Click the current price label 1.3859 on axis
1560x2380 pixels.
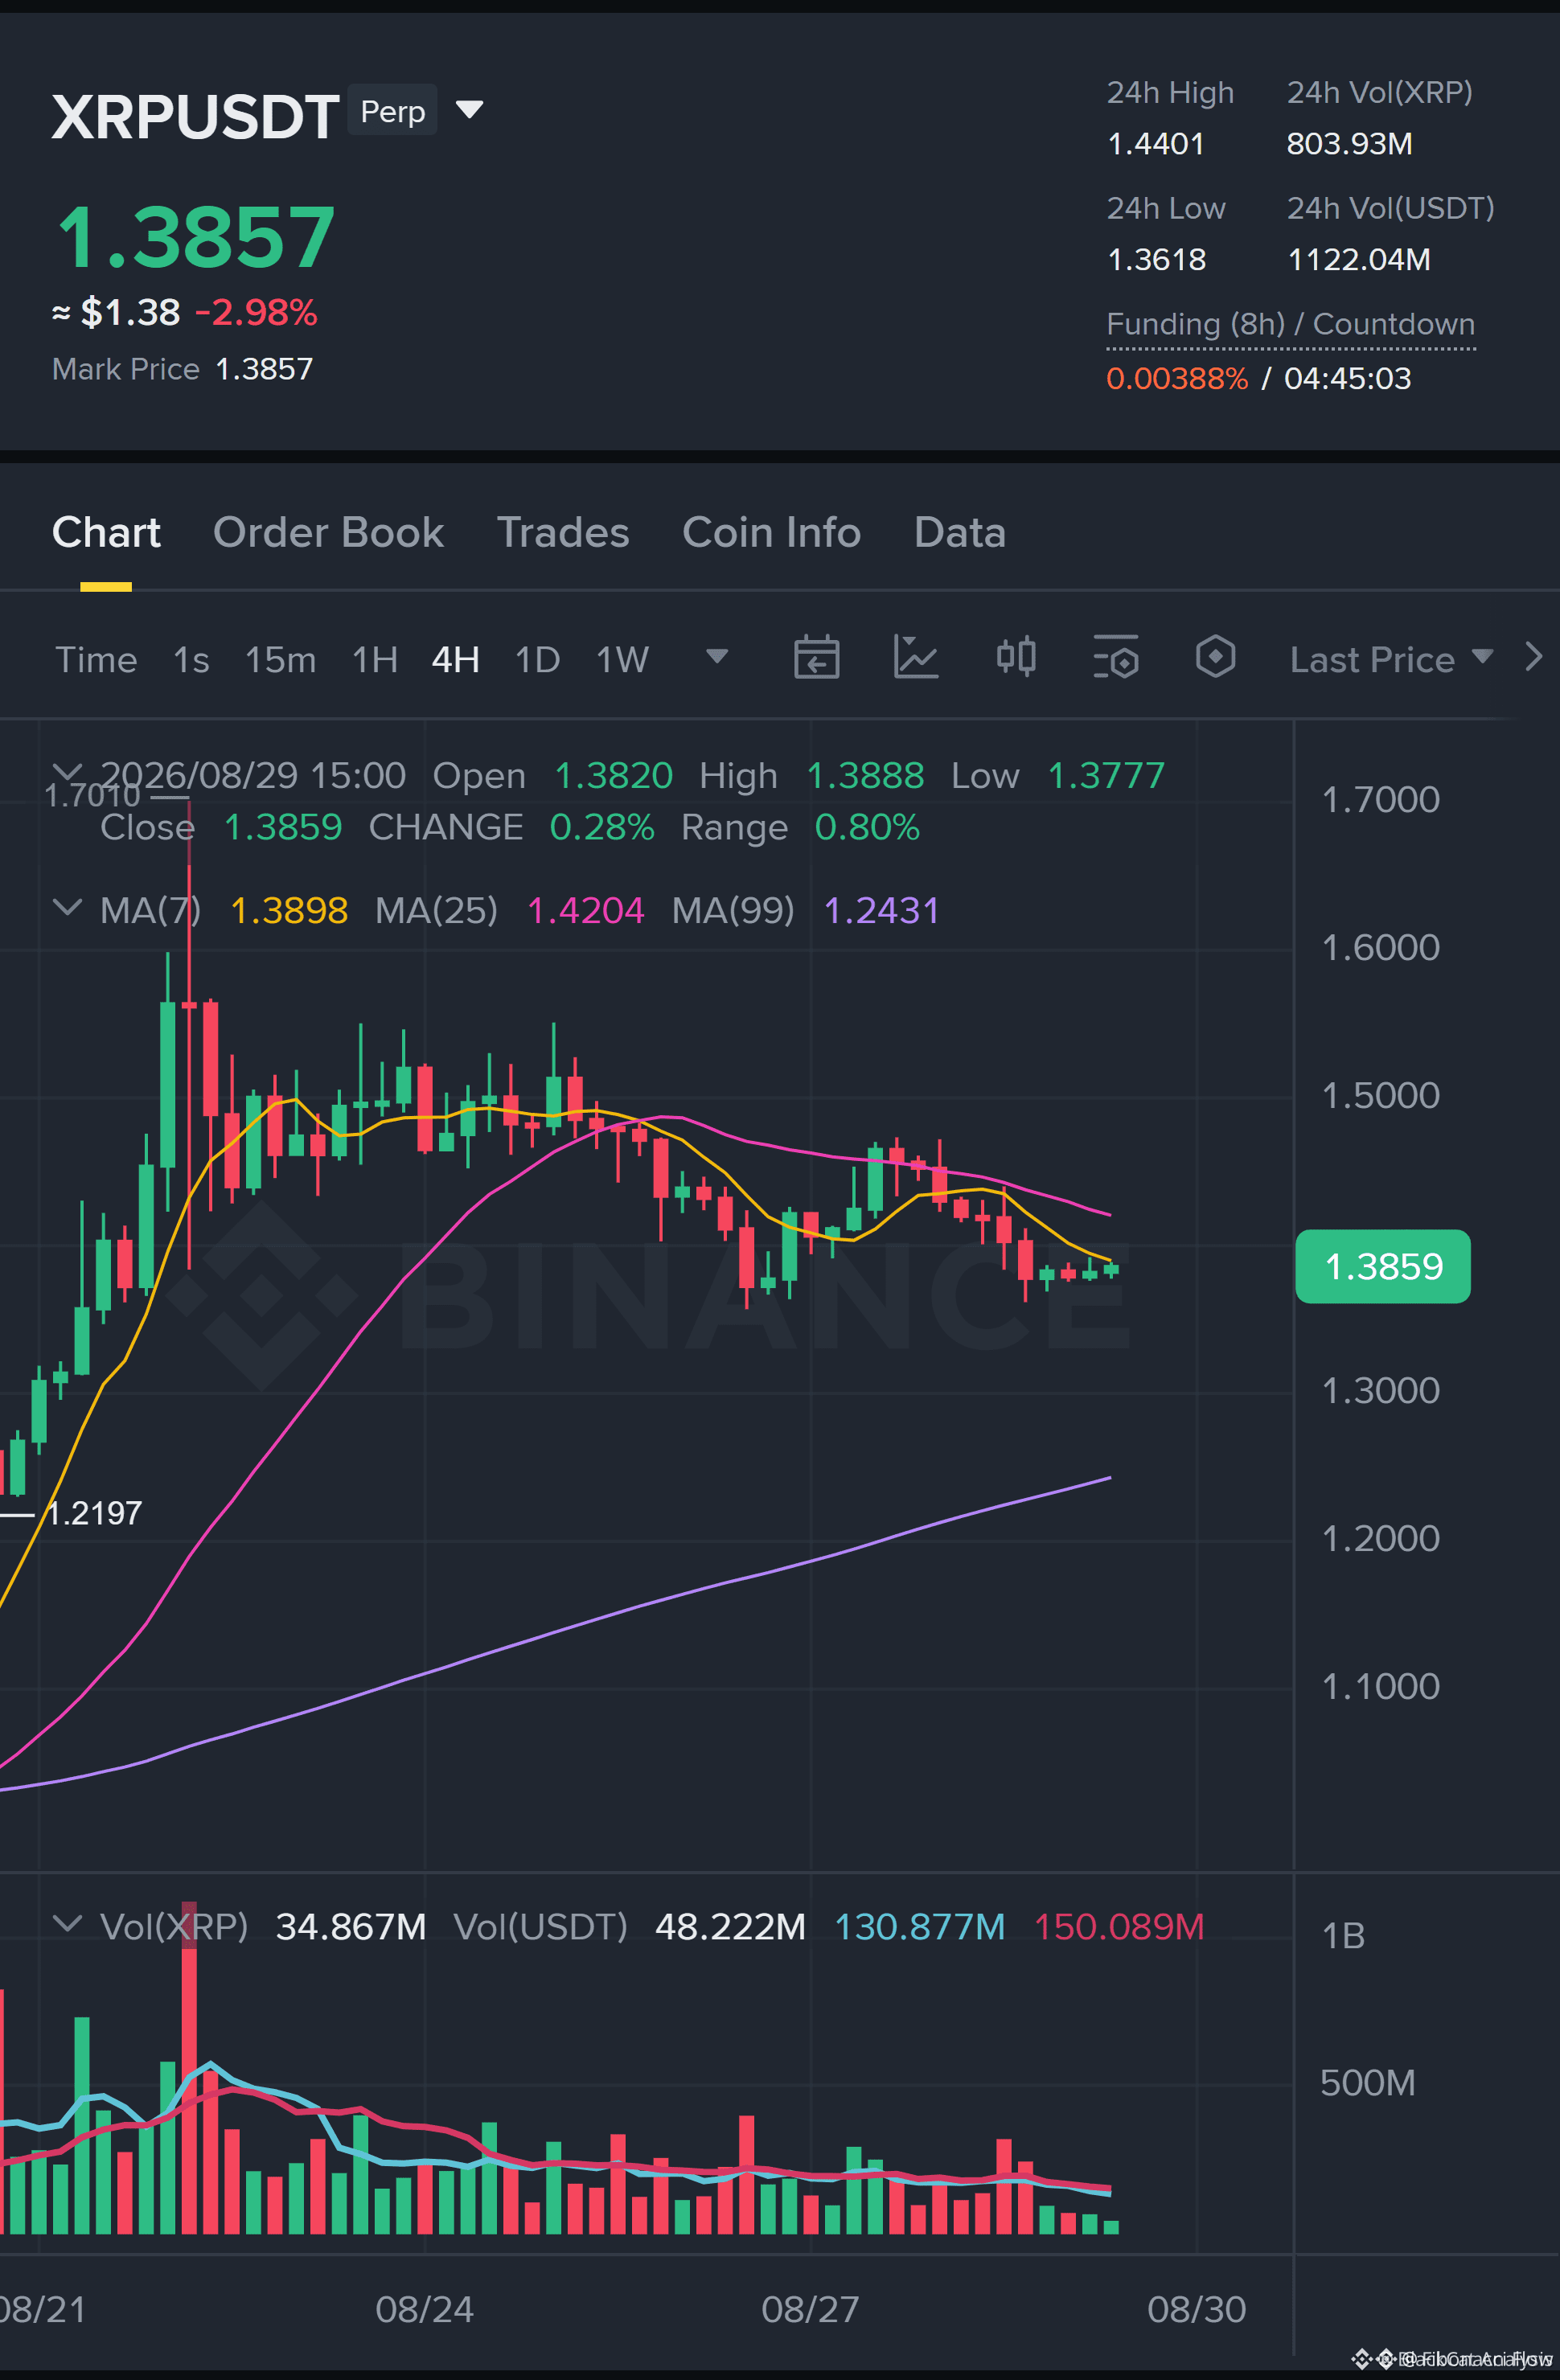point(1383,1266)
